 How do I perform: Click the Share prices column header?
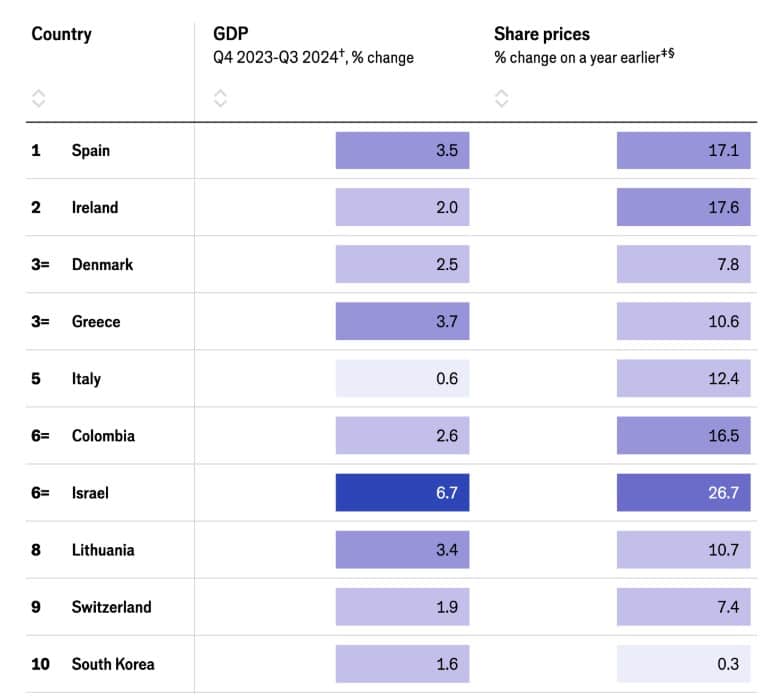point(541,34)
